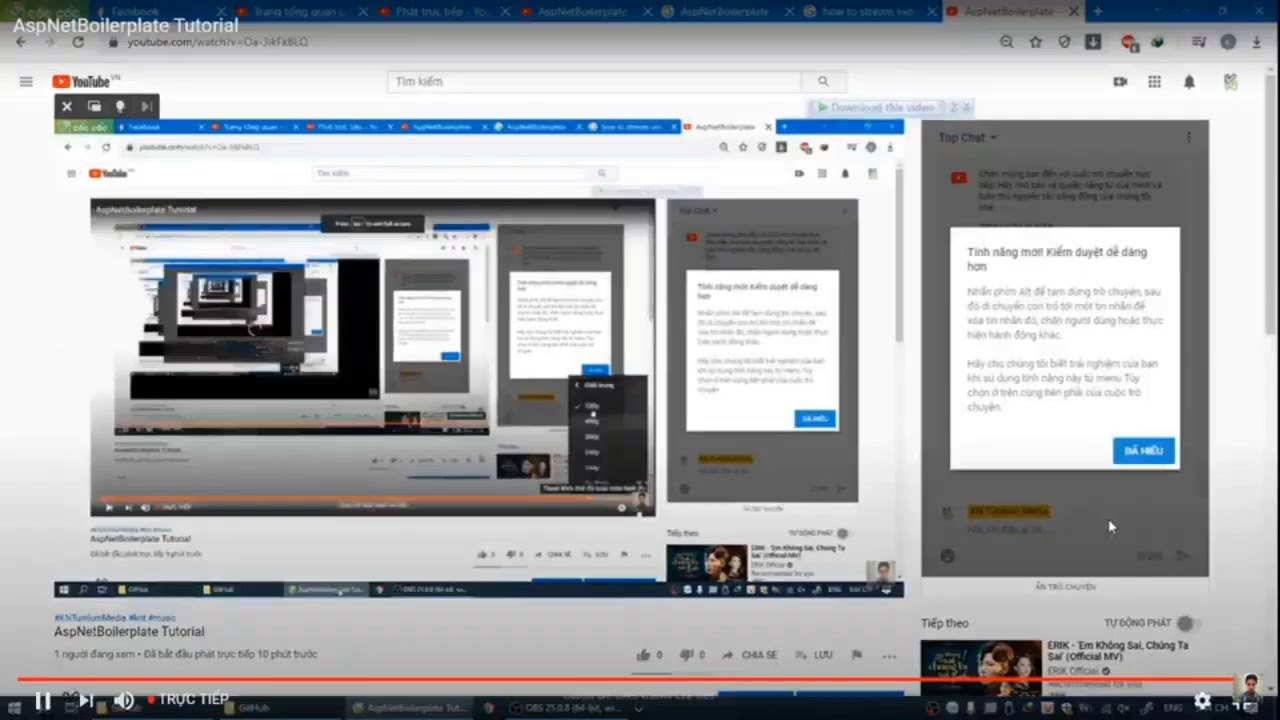Send the chat message arrow
This screenshot has width=1280, height=720.
point(1184,556)
